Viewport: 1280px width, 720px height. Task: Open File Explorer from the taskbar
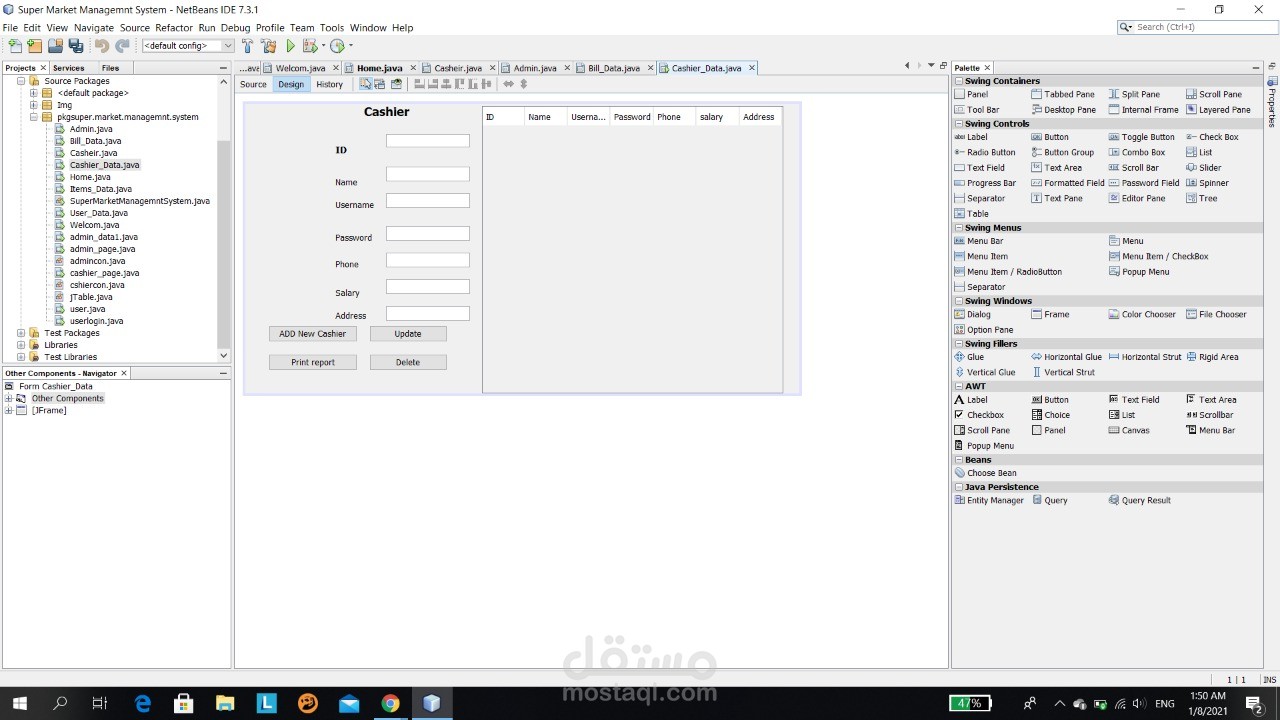225,703
